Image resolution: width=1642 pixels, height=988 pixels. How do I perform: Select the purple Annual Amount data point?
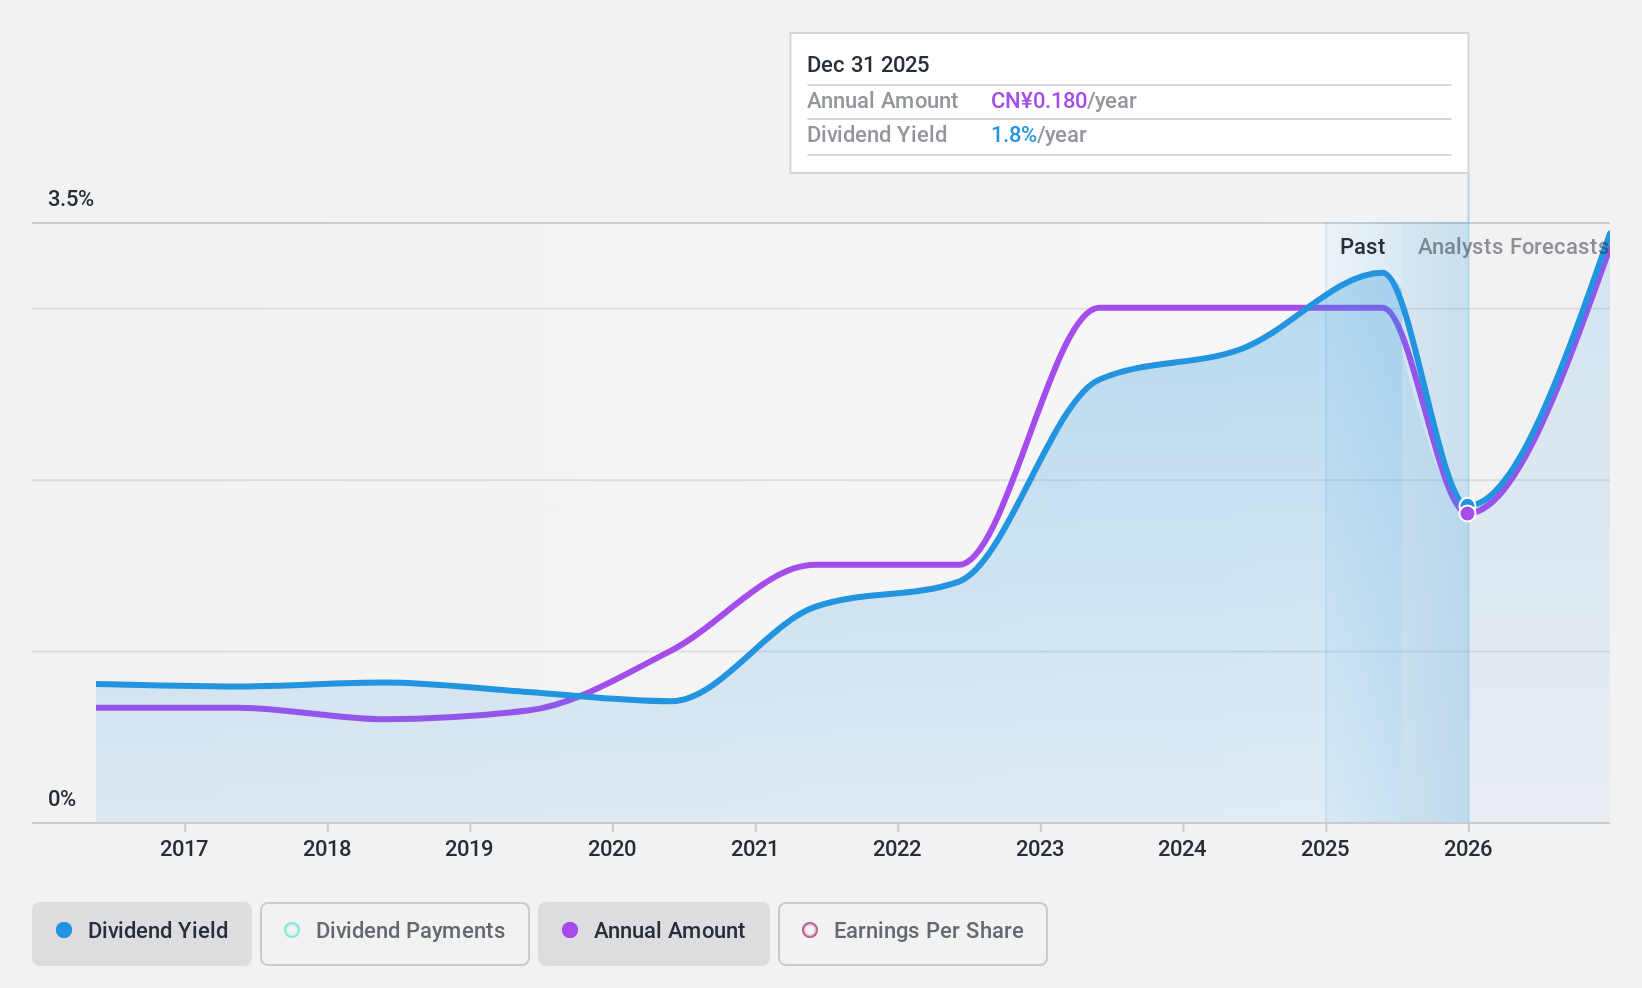[1467, 514]
